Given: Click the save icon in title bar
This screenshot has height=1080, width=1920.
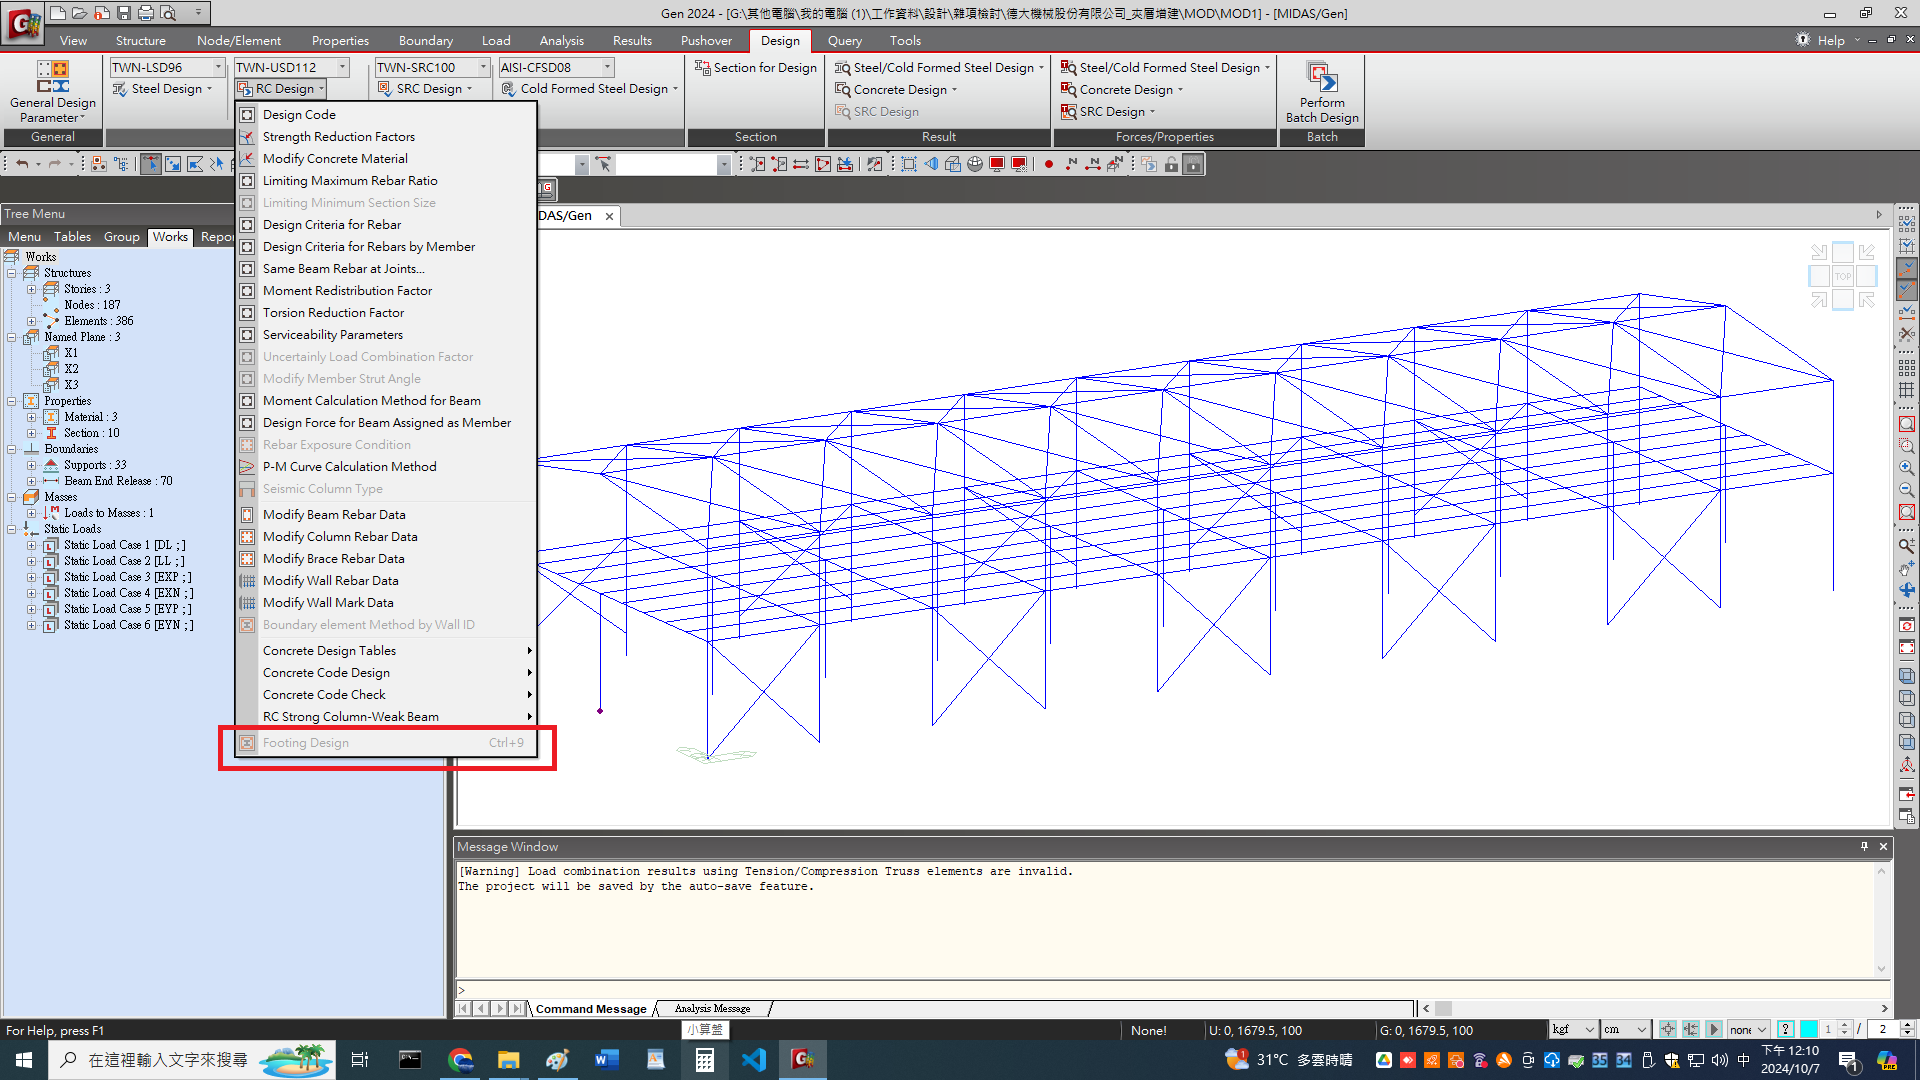Looking at the screenshot, I should (x=124, y=13).
